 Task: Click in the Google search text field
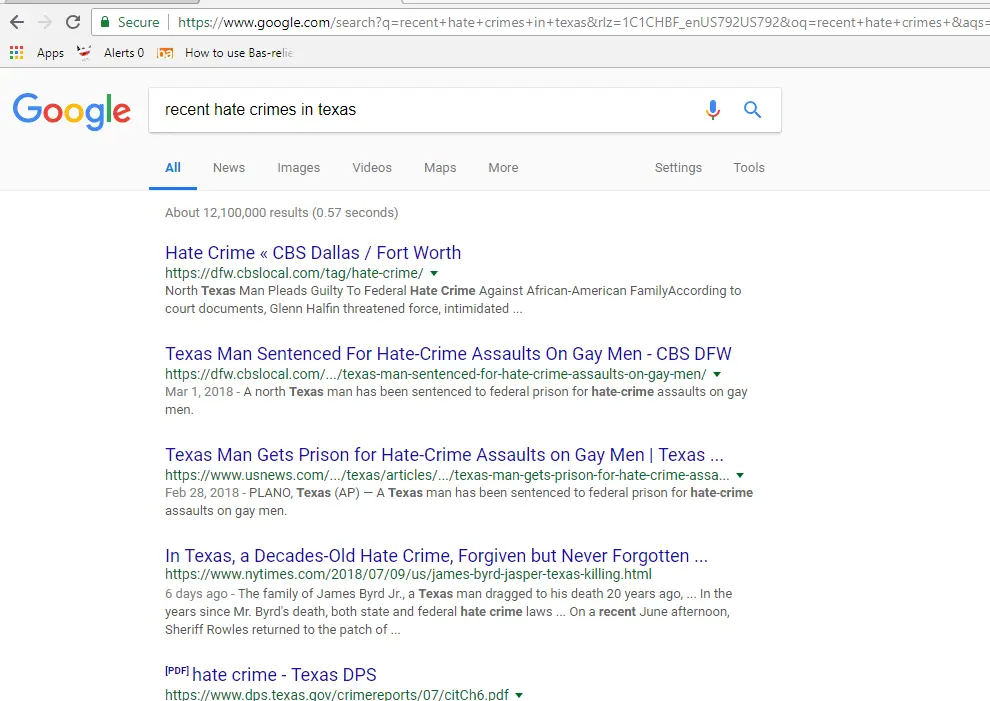[420, 110]
